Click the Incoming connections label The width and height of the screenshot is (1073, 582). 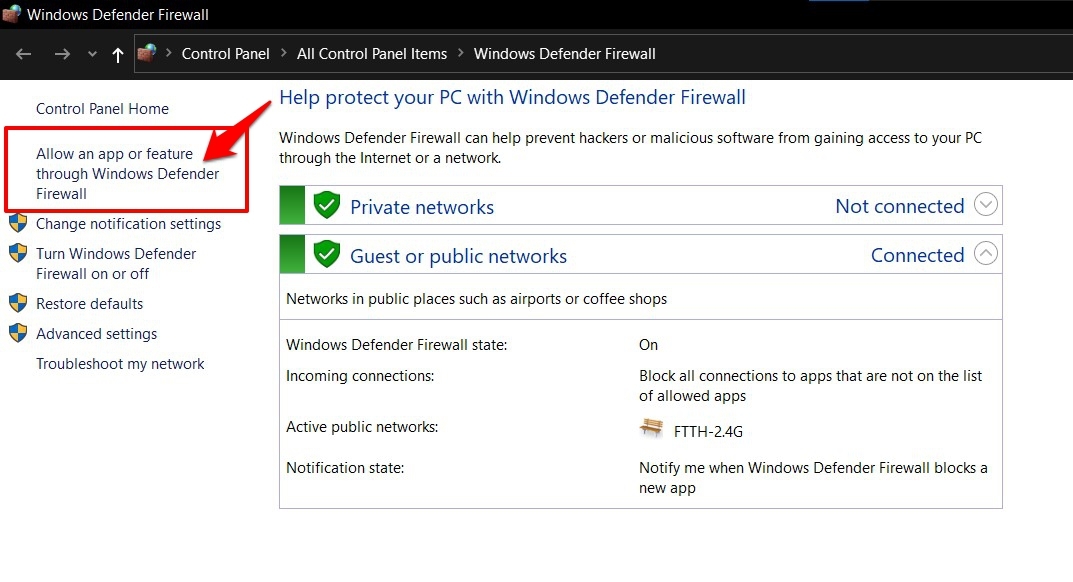coord(360,376)
